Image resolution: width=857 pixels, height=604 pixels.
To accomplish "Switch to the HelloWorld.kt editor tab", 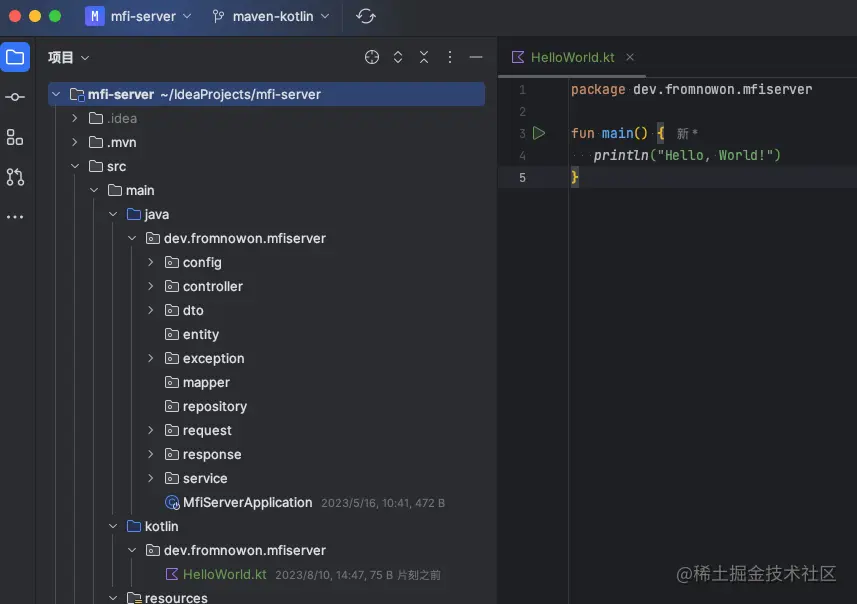I will tap(572, 57).
